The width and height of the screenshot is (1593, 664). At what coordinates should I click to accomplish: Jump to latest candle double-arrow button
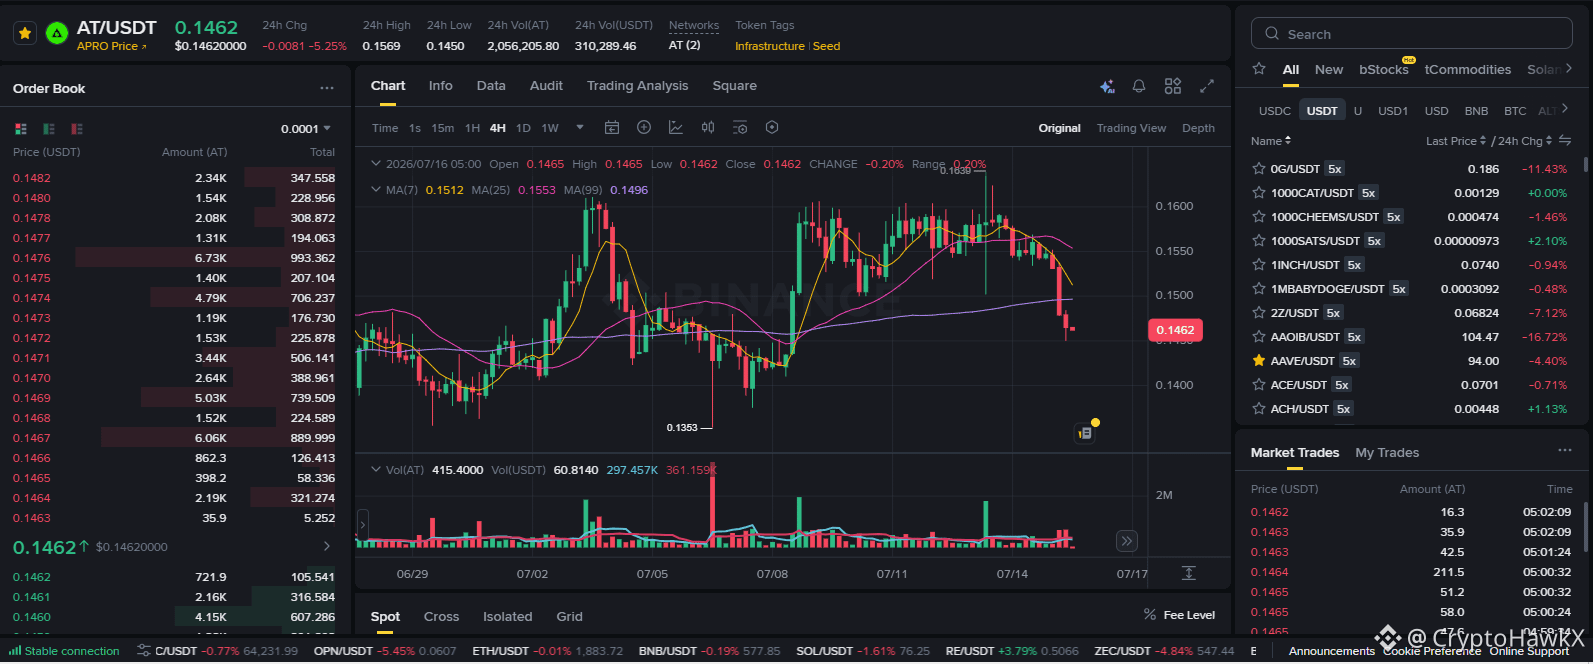coord(1127,541)
